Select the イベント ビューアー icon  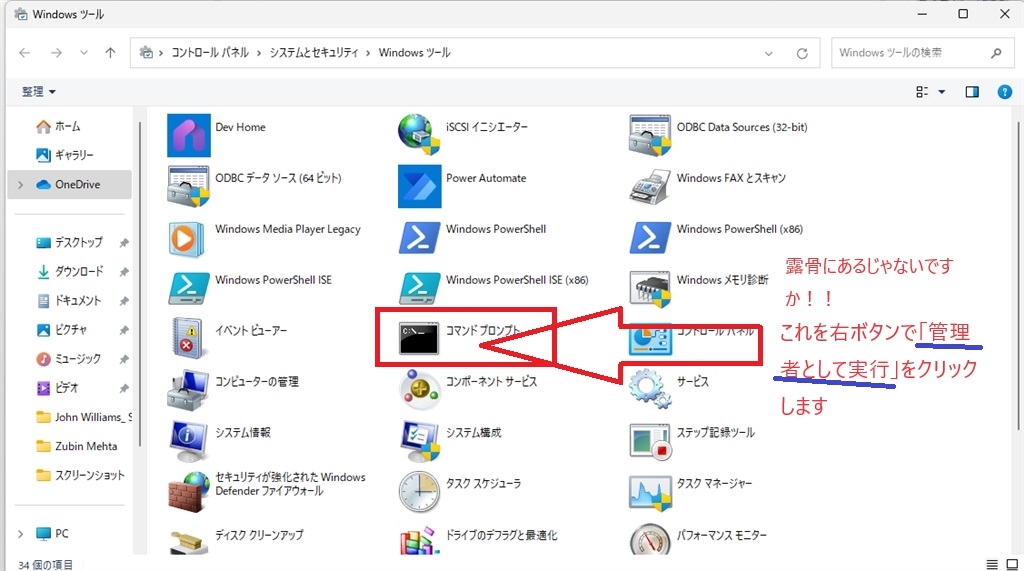point(187,338)
